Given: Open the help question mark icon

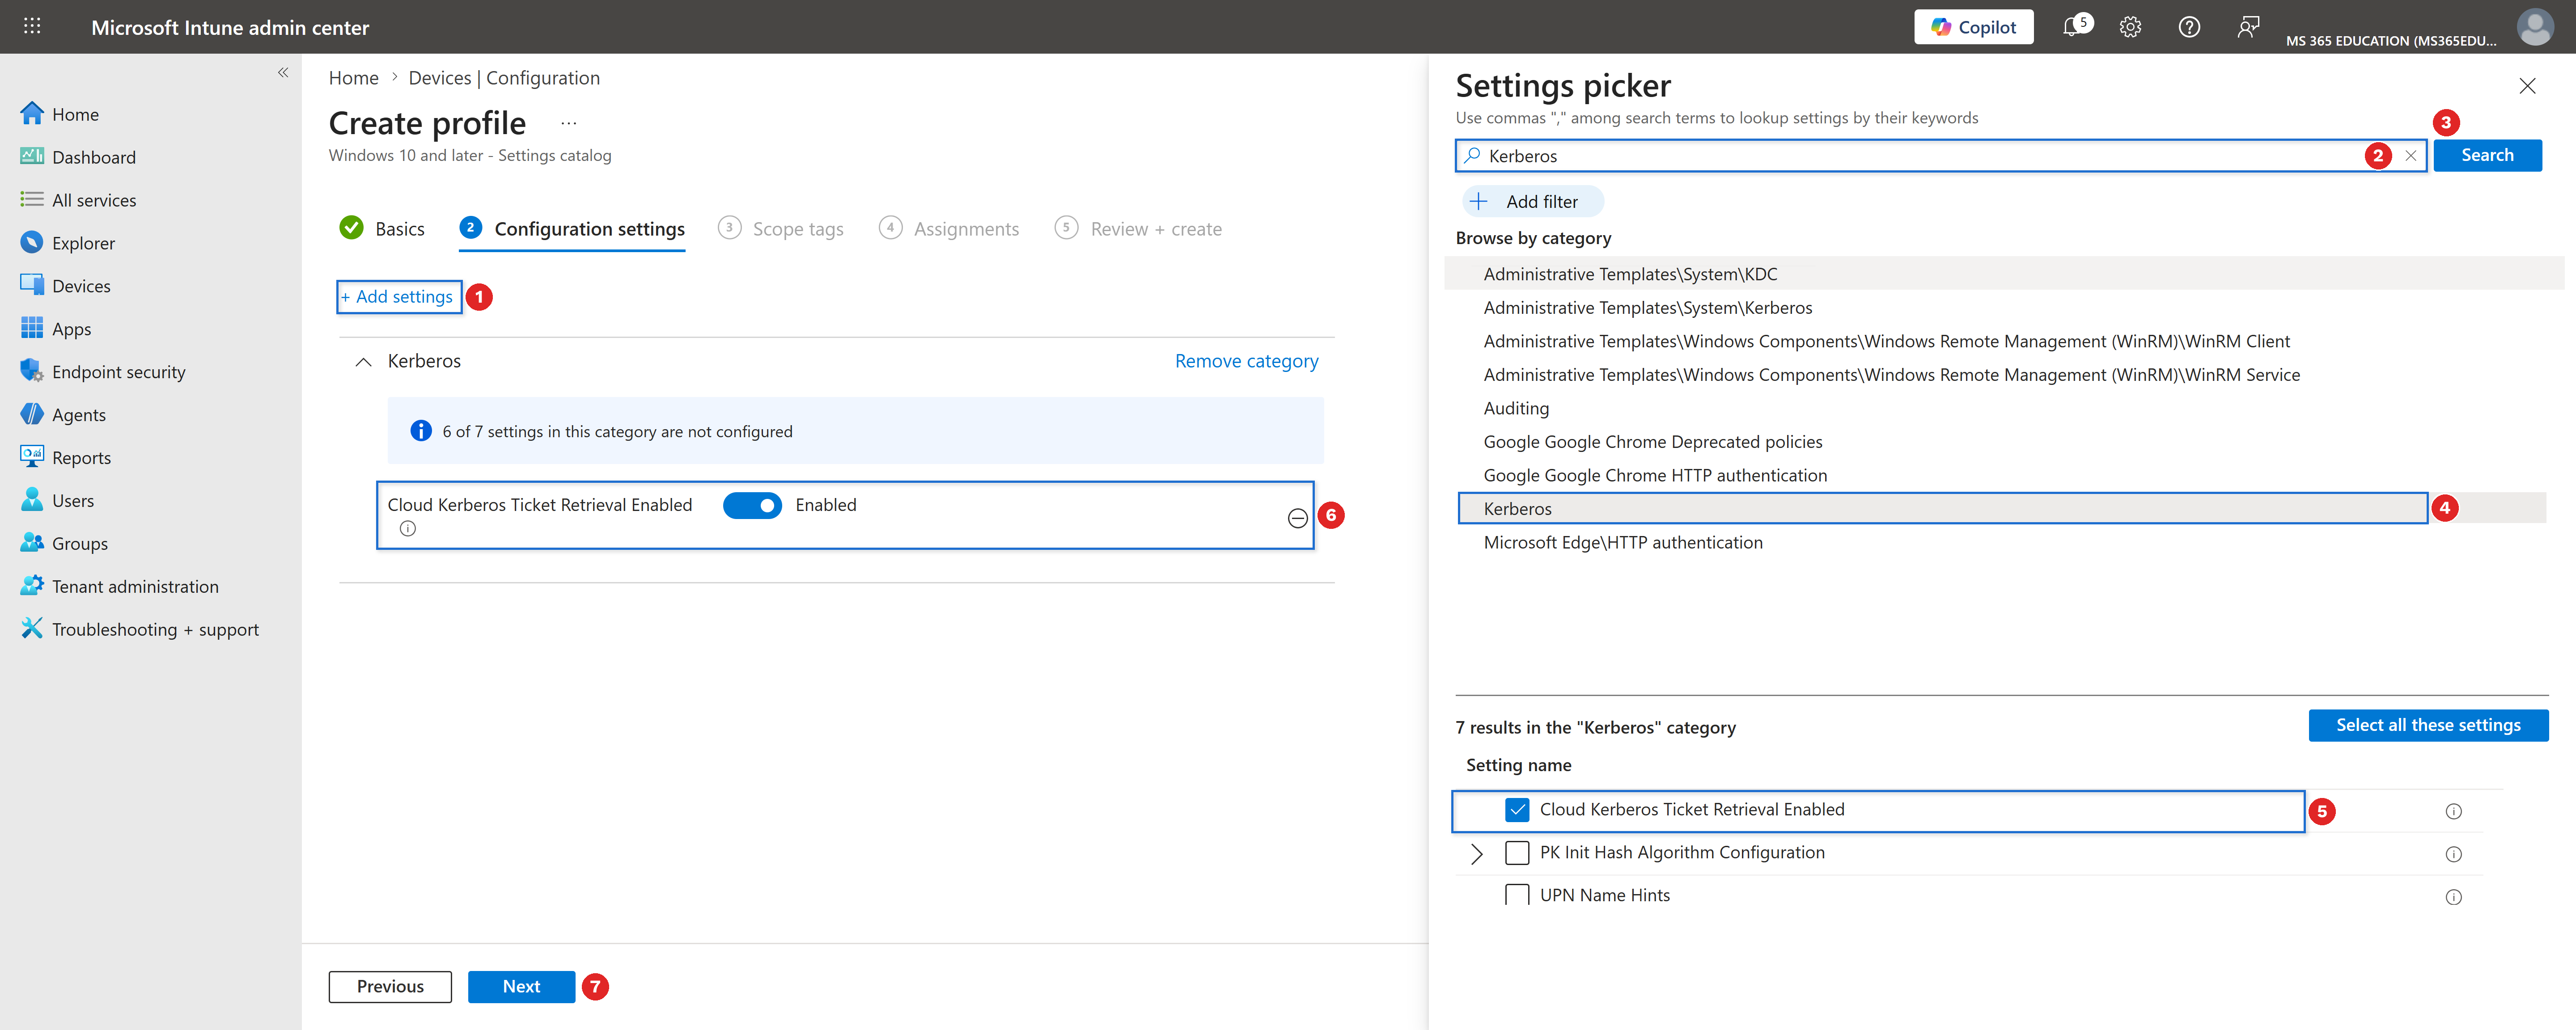Looking at the screenshot, I should point(2189,27).
